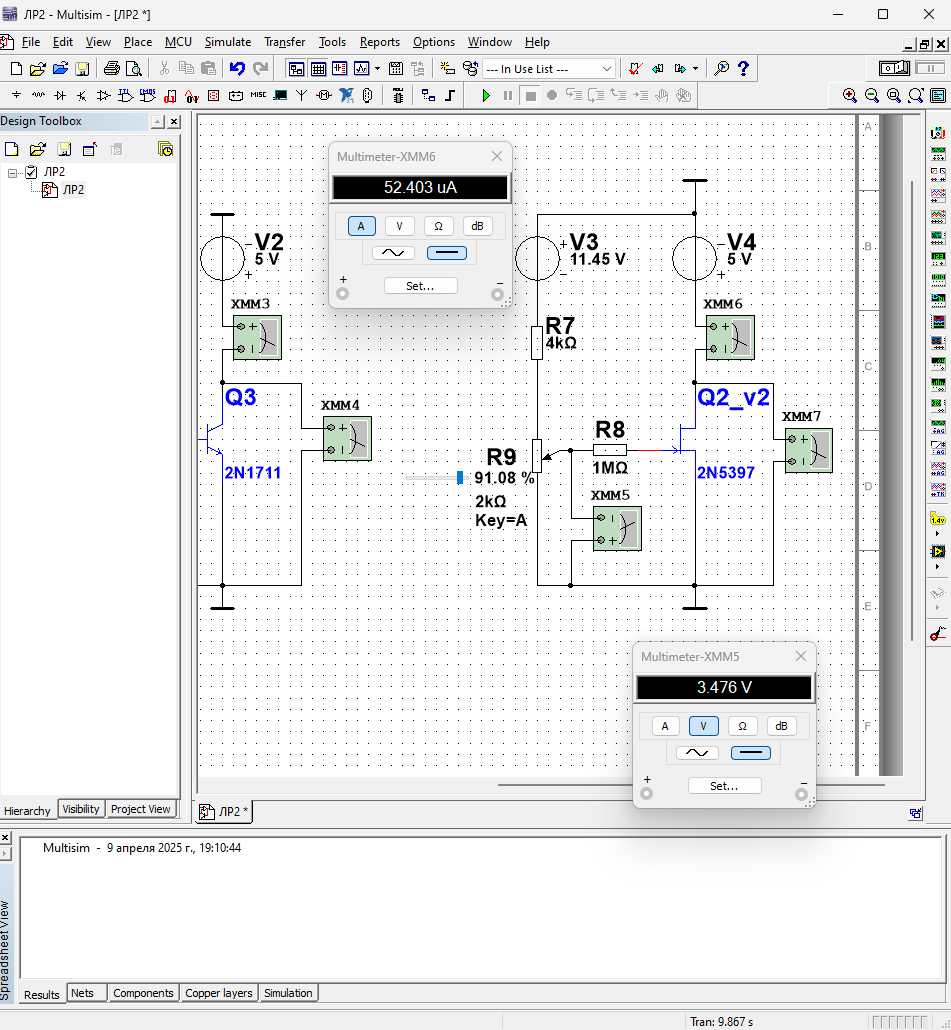
Task: Select Ammeter mode A in XMM5
Action: tap(665, 726)
